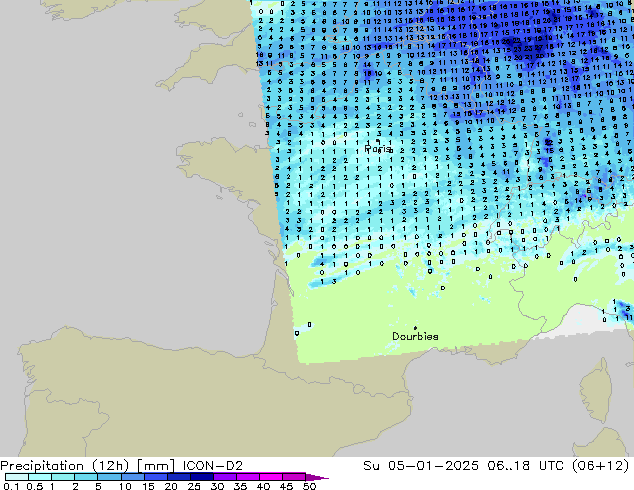Click the Precipitation (12h) title text
The width and height of the screenshot is (634, 490).
click(65, 466)
